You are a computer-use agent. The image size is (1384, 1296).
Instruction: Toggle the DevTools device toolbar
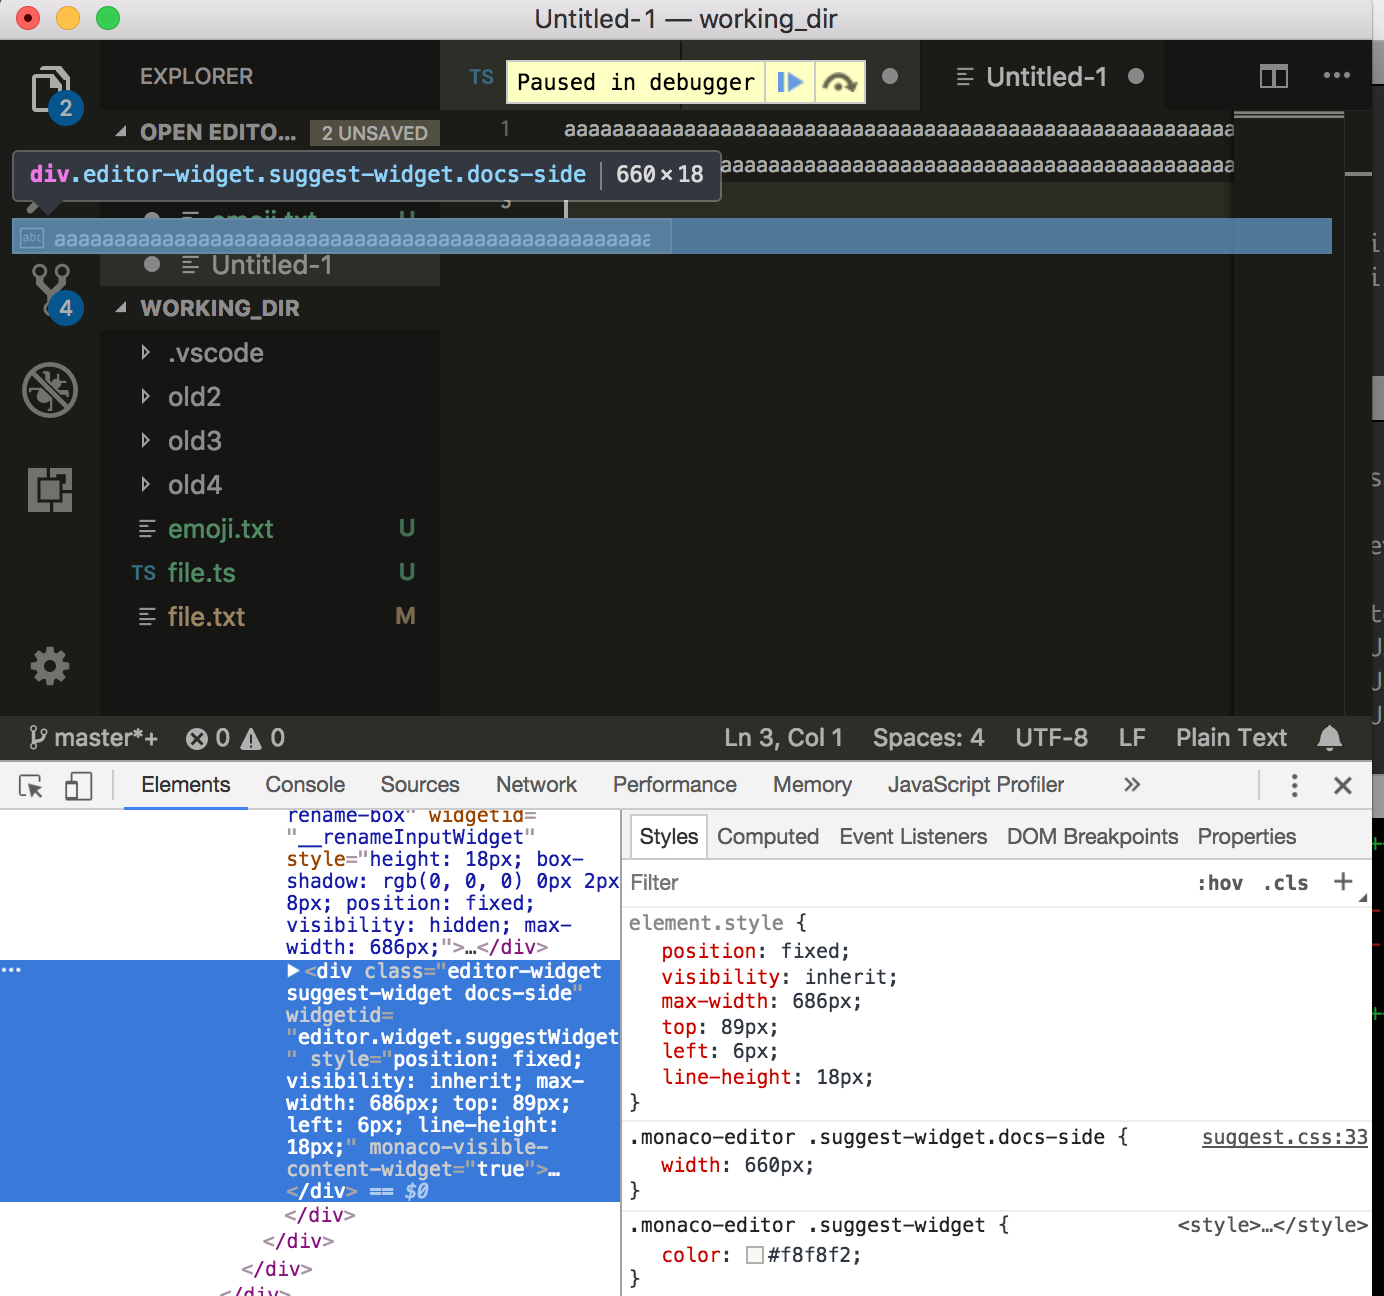coord(79,787)
